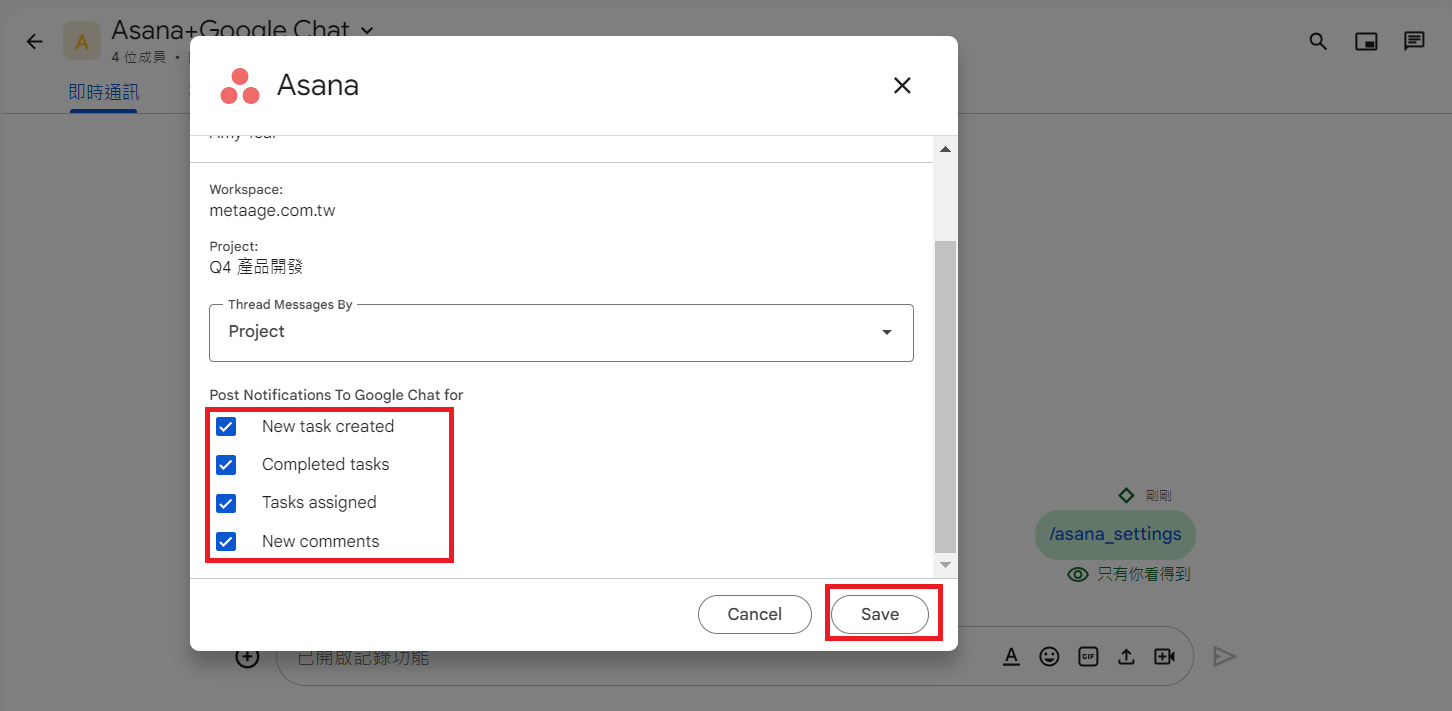Open the Thread Messages By dropdown

[x=561, y=332]
